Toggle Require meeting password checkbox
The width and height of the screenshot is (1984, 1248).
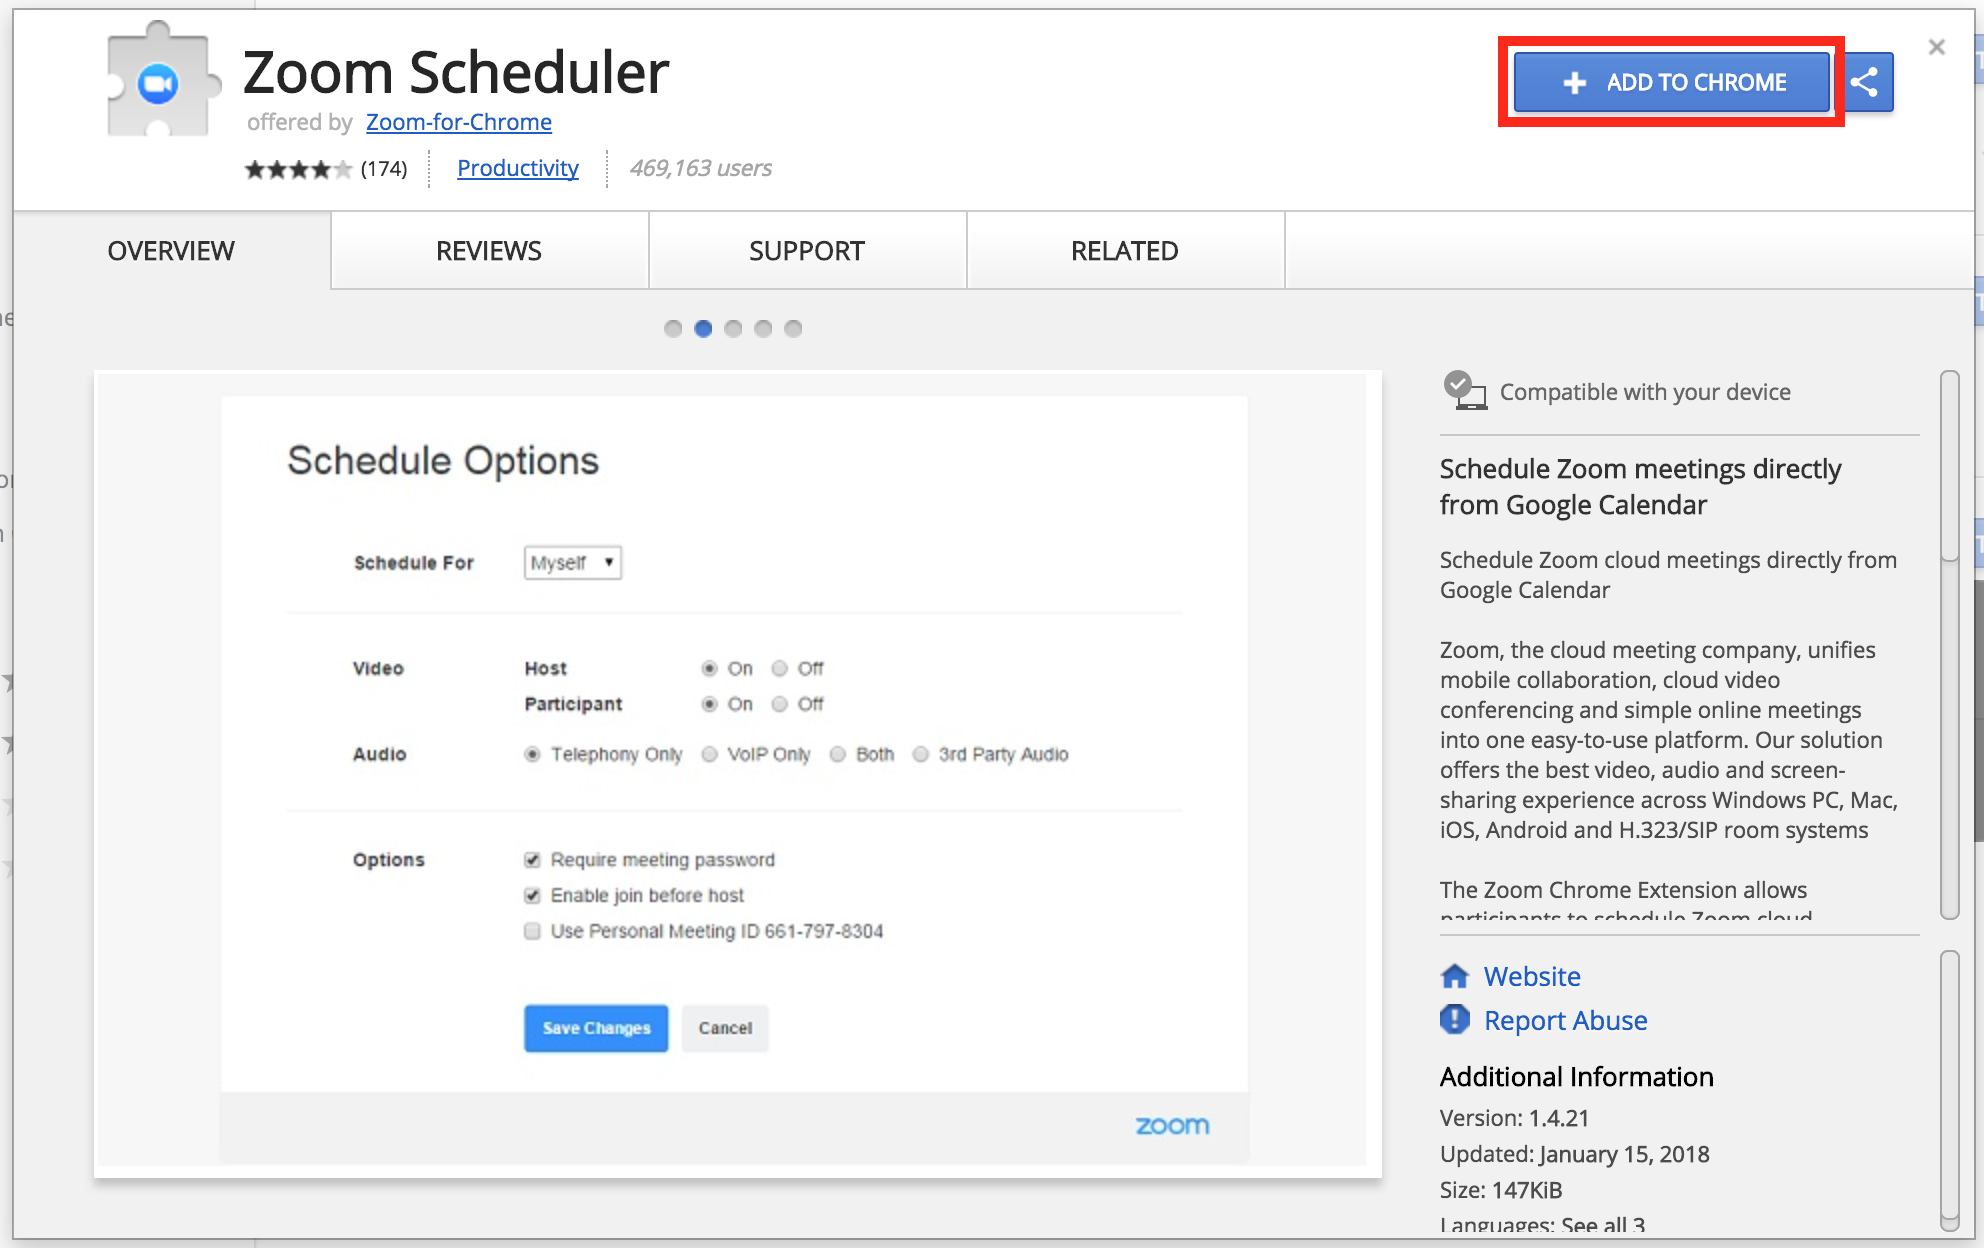coord(532,860)
